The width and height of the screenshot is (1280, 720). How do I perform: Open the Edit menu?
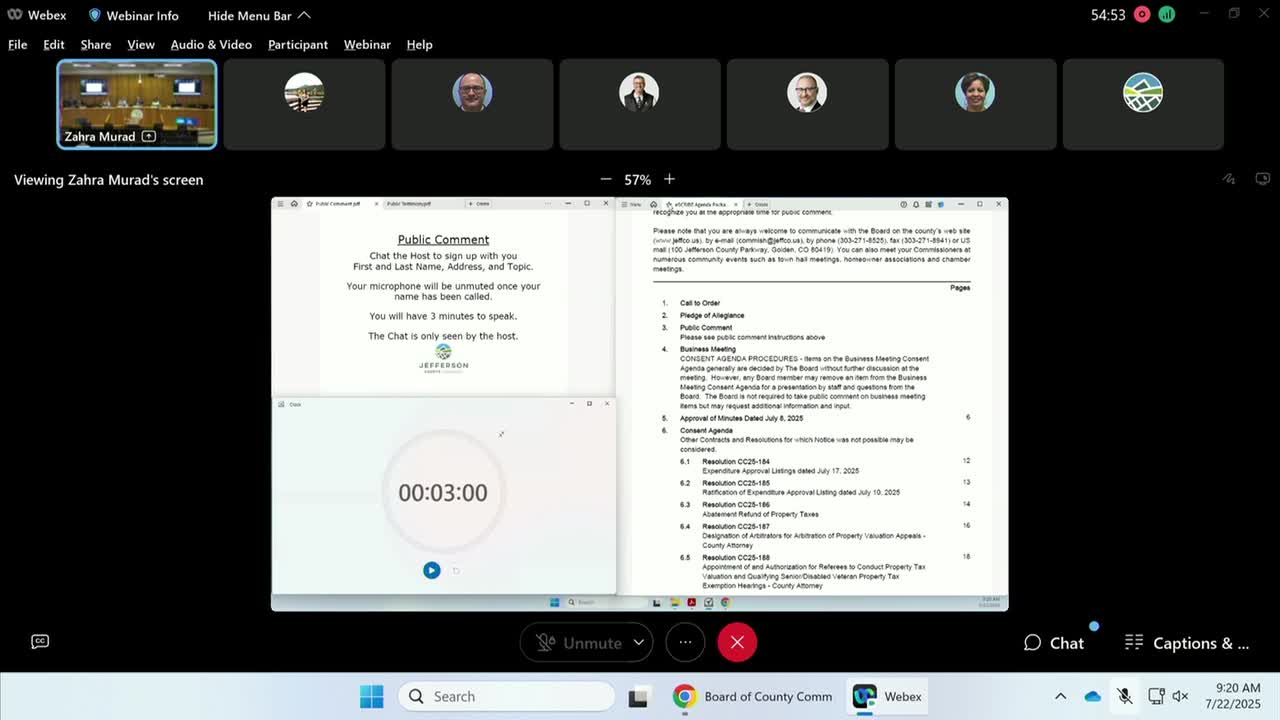(54, 44)
